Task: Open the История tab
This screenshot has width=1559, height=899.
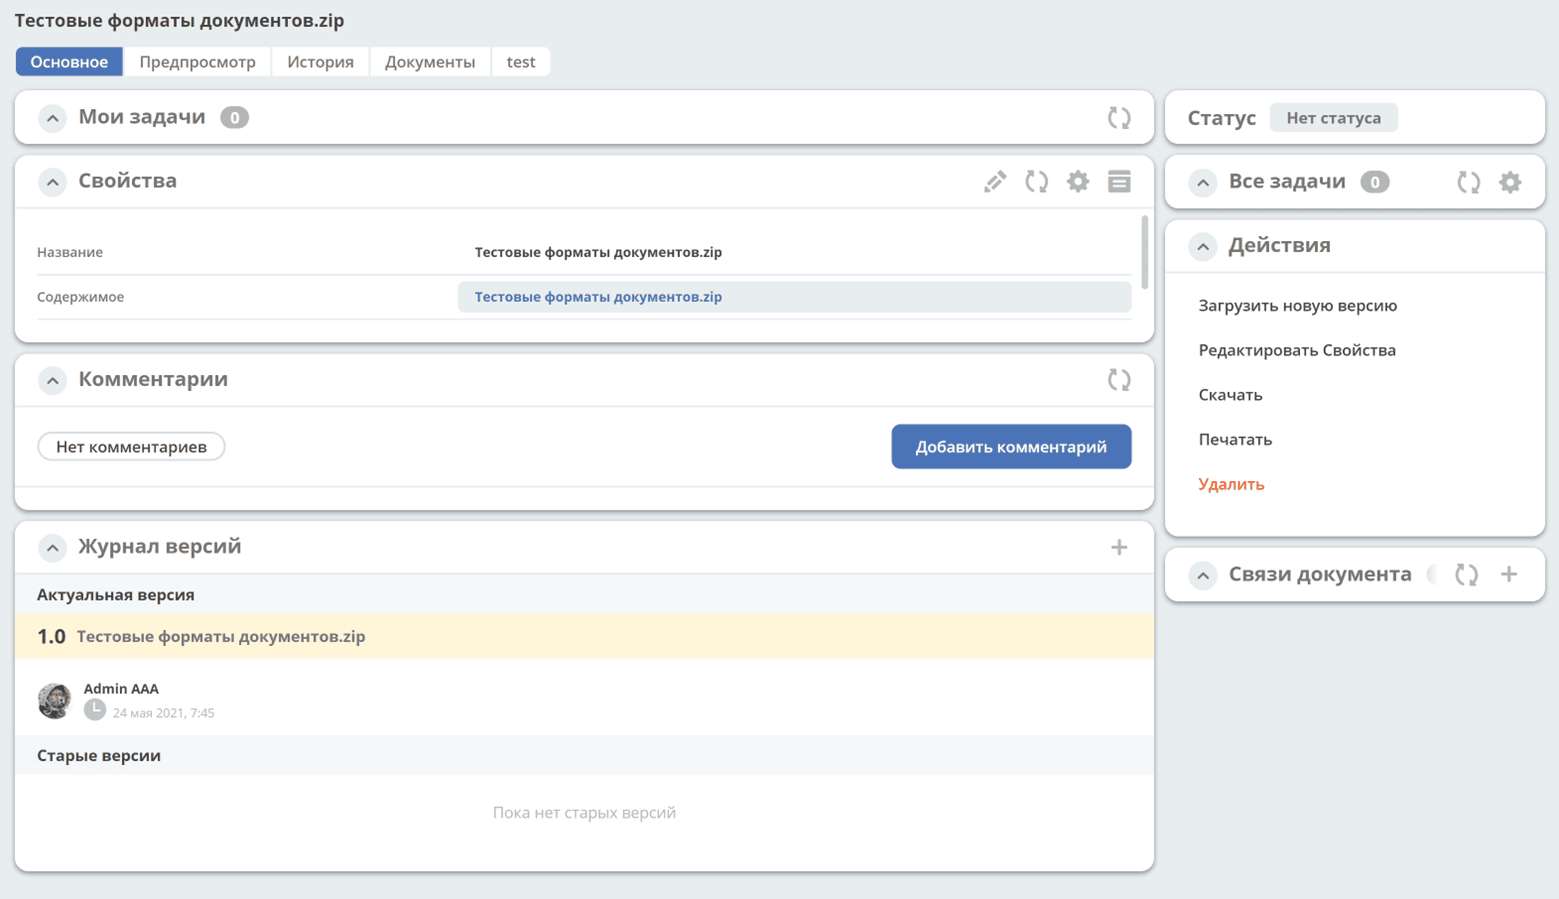Action: tap(320, 61)
